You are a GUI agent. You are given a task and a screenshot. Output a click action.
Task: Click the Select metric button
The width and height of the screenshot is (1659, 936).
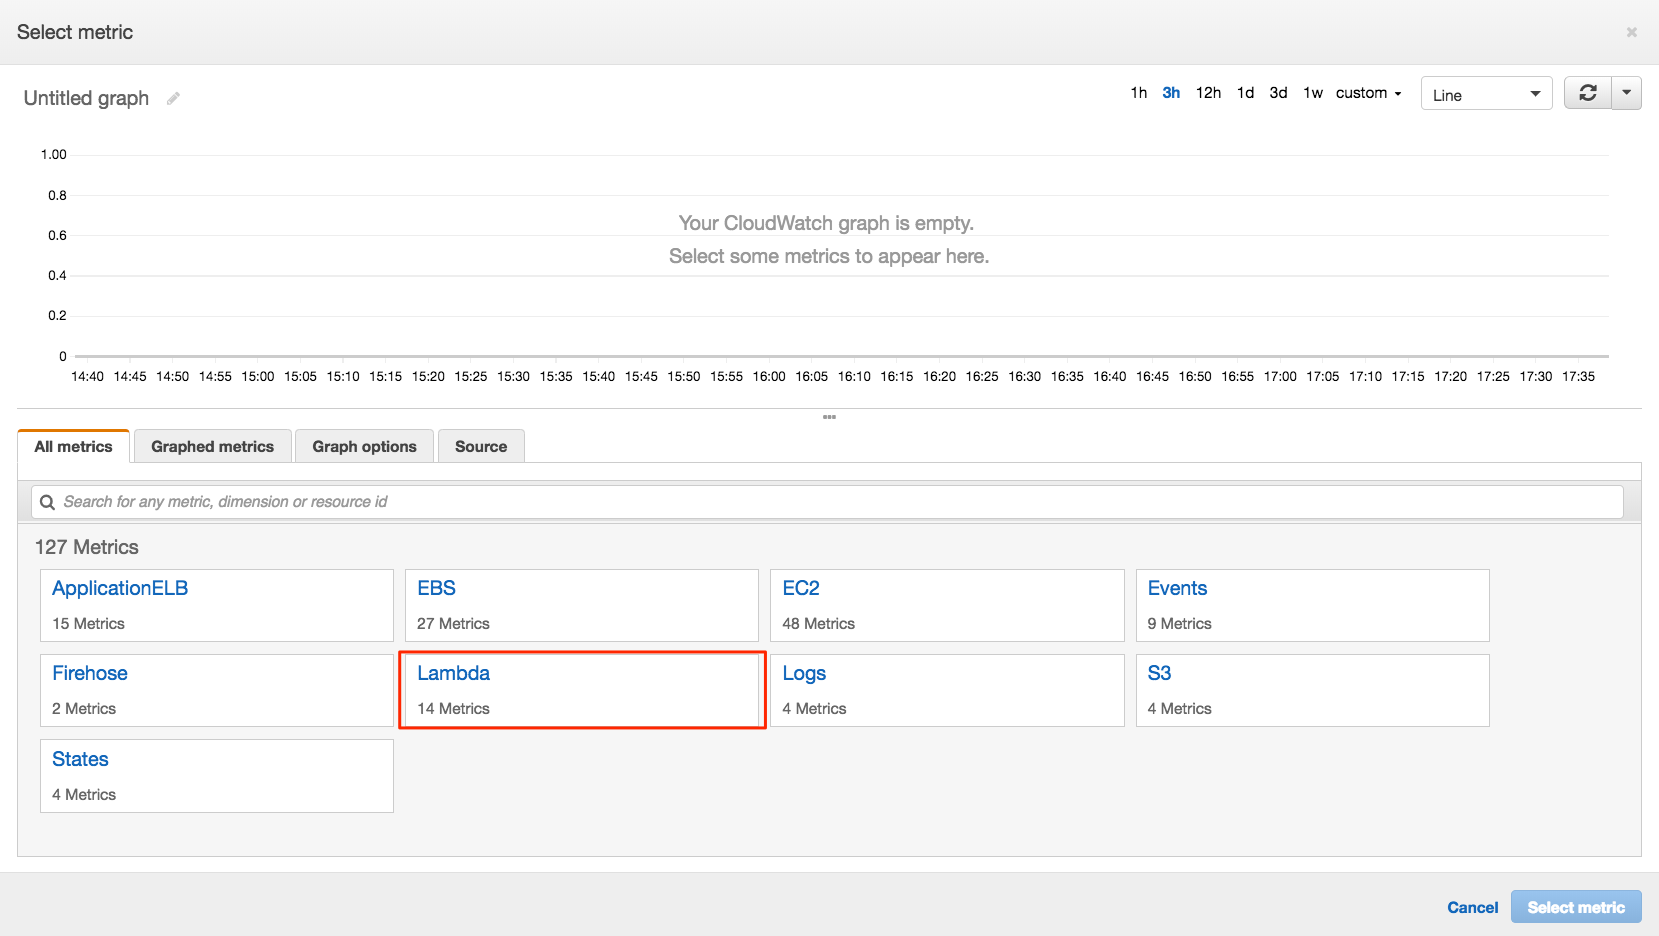(x=1576, y=907)
